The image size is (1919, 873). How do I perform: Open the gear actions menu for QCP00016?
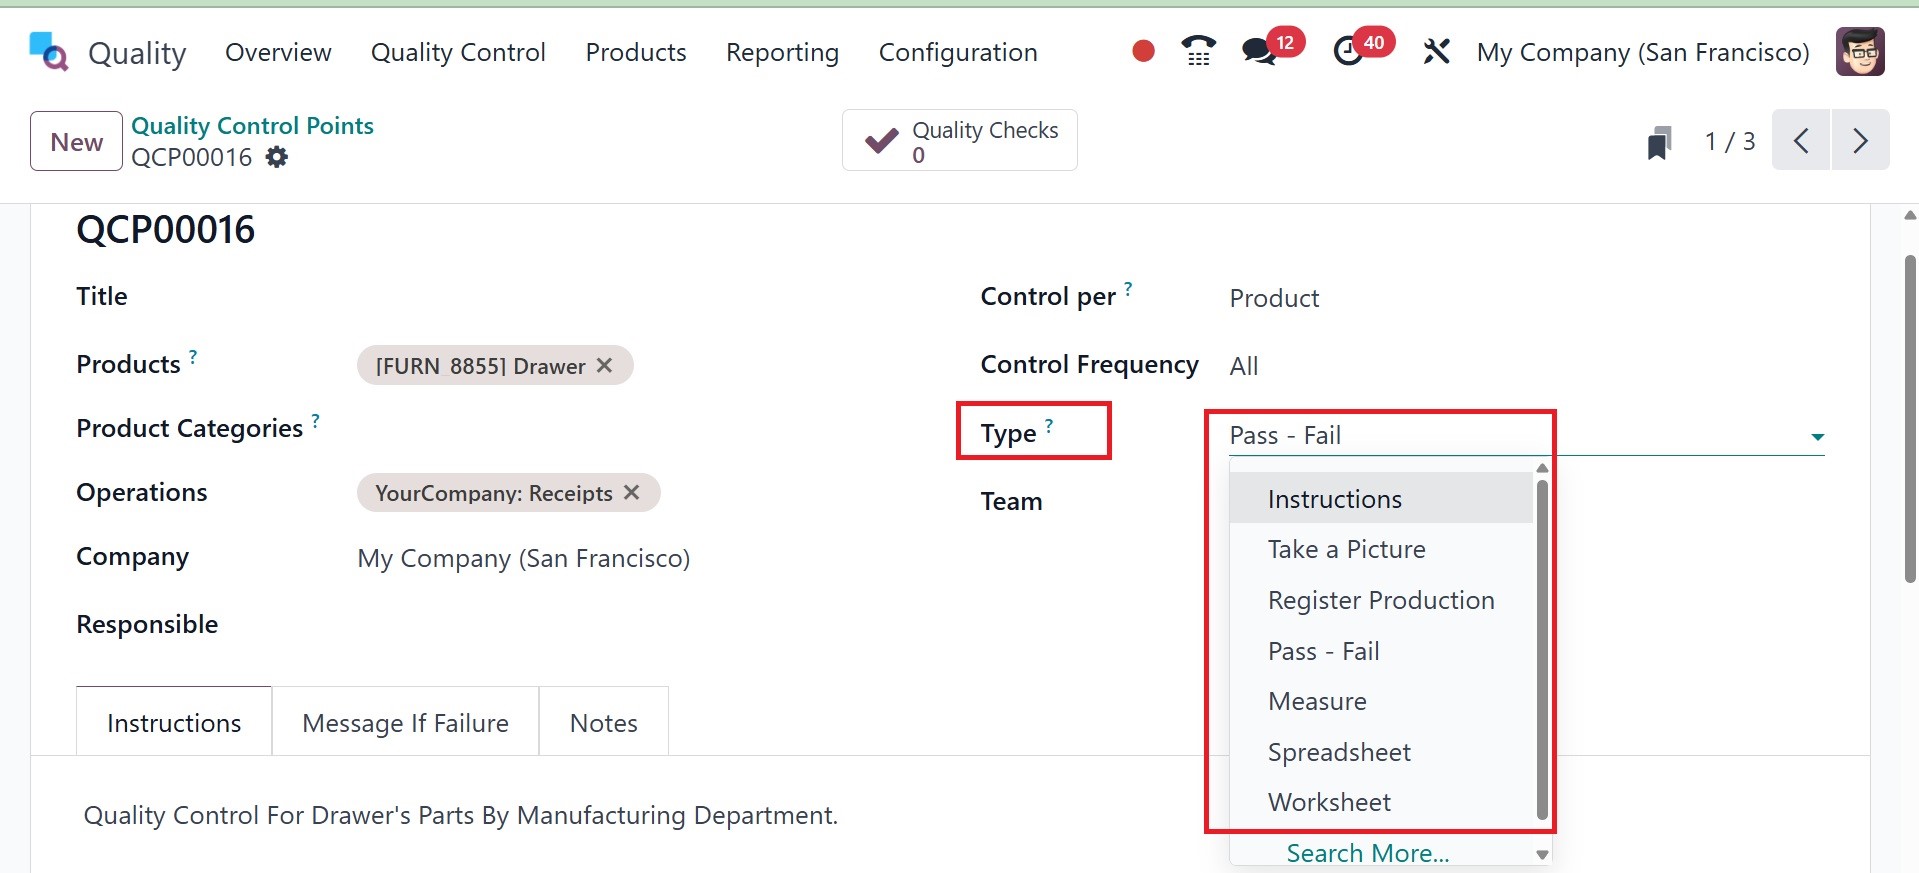(277, 157)
